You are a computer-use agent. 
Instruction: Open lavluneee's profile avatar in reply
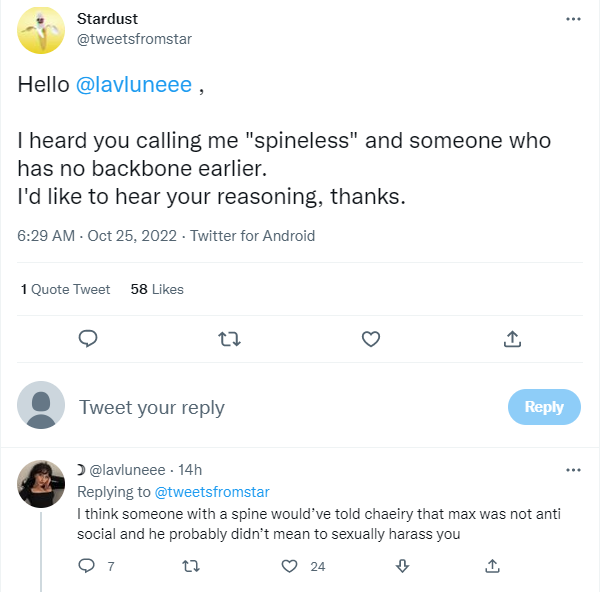click(42, 485)
